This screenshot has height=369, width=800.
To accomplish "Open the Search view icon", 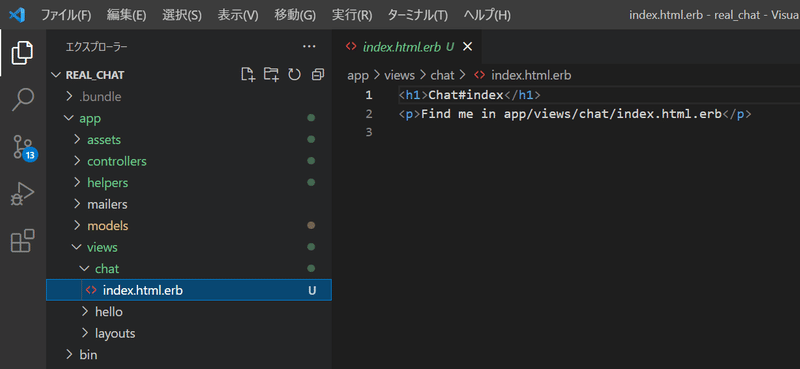I will tap(22, 99).
